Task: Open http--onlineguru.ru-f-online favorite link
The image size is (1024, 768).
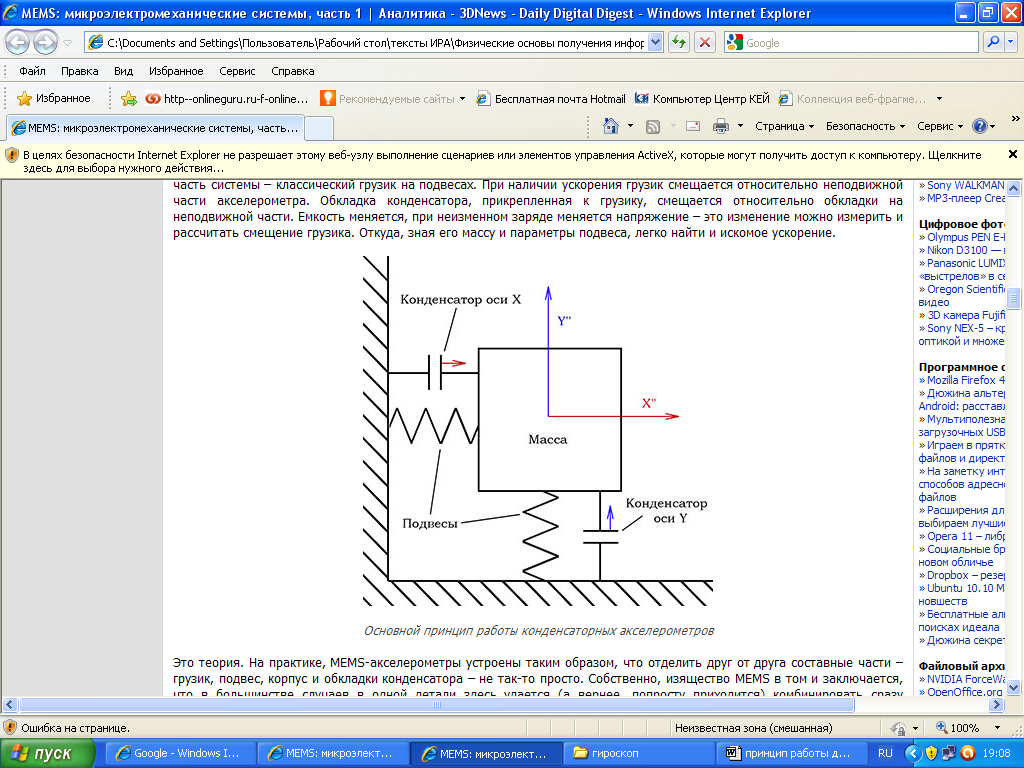Action: click(x=227, y=99)
